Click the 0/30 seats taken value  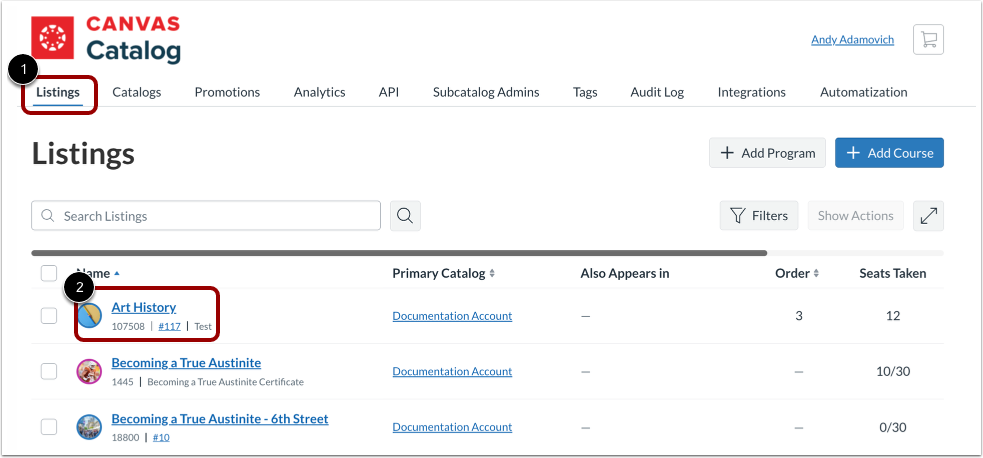pyautogui.click(x=893, y=427)
